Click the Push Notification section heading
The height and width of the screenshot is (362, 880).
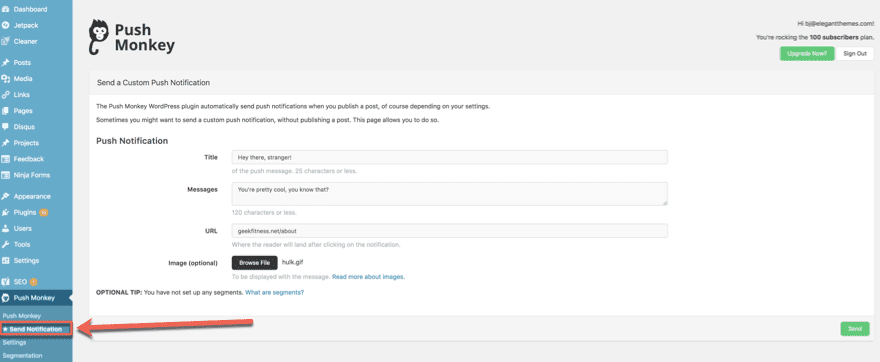132,141
